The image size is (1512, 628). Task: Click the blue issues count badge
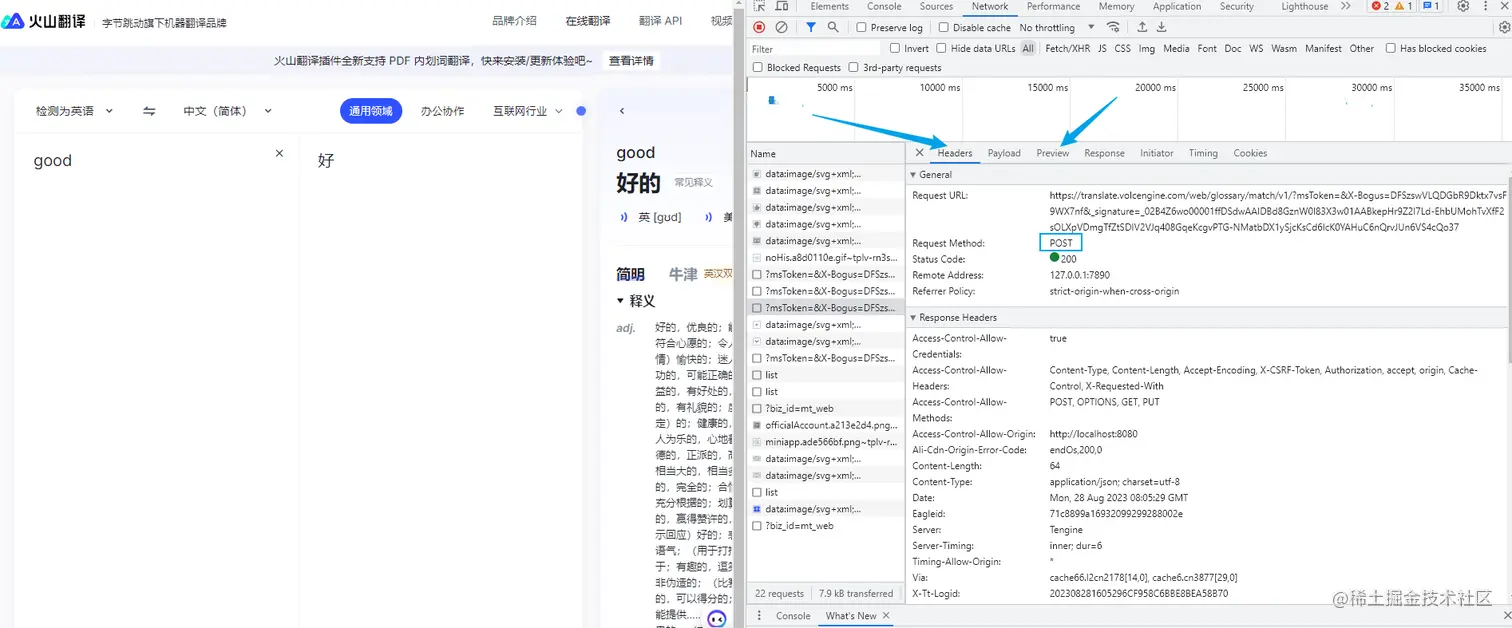[1431, 6]
